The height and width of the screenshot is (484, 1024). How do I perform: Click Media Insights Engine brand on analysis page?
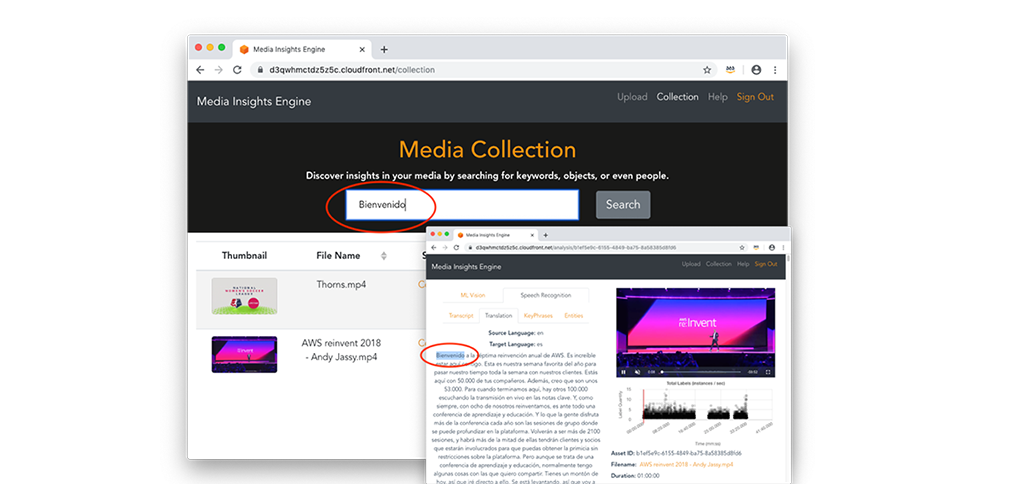466,266
